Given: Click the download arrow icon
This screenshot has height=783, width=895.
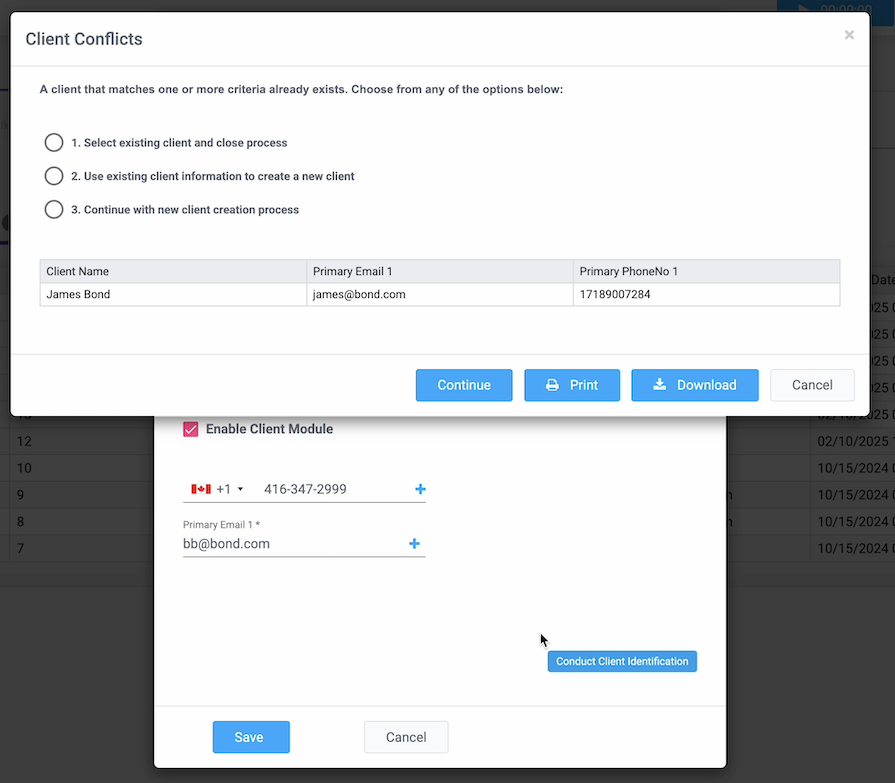Looking at the screenshot, I should (659, 385).
